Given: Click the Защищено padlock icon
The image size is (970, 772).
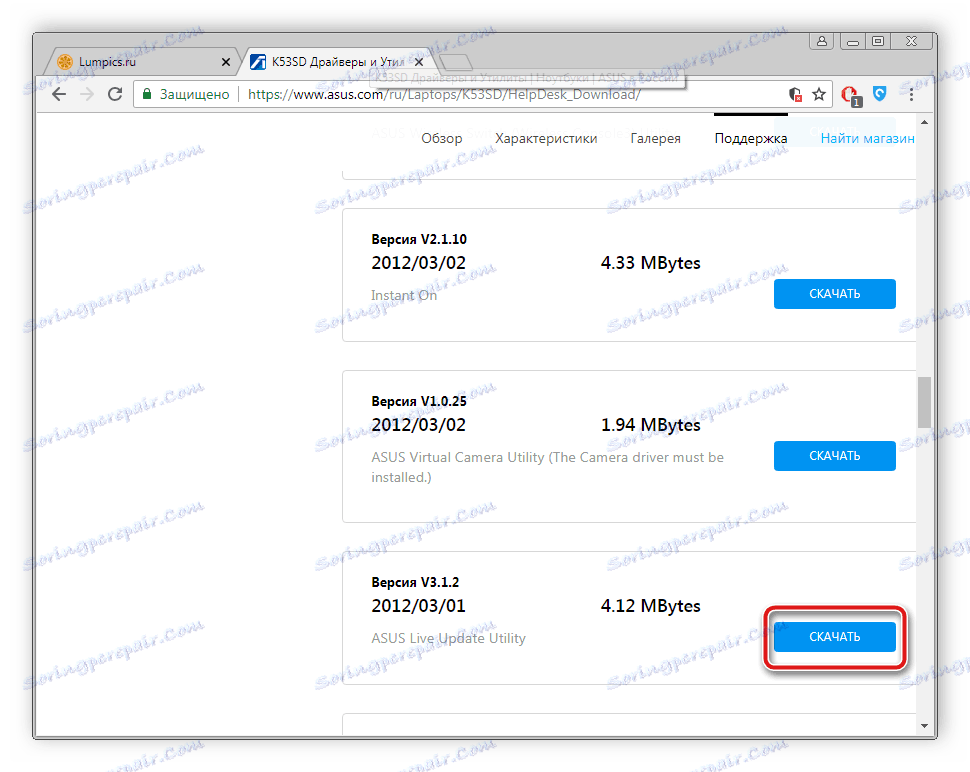Looking at the screenshot, I should click(146, 94).
